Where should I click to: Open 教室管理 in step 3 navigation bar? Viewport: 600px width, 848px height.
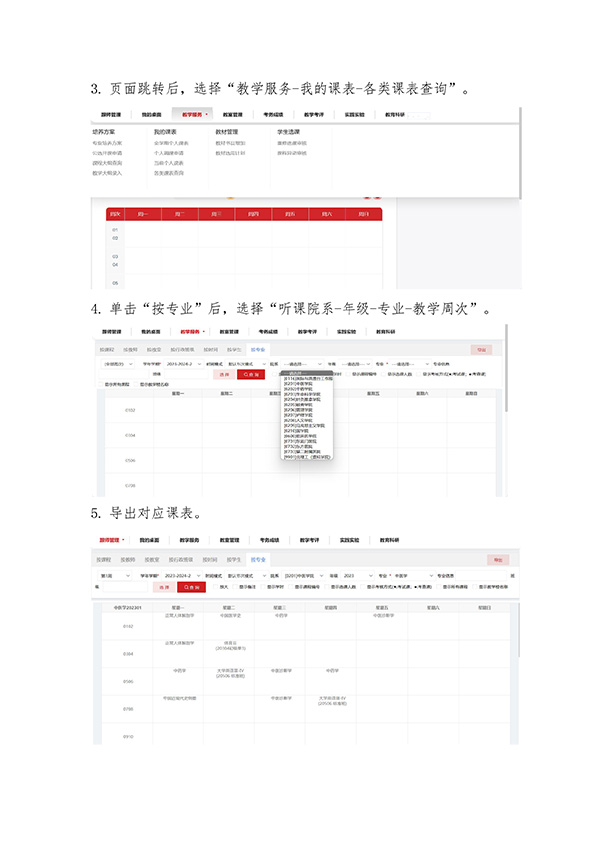[233, 115]
